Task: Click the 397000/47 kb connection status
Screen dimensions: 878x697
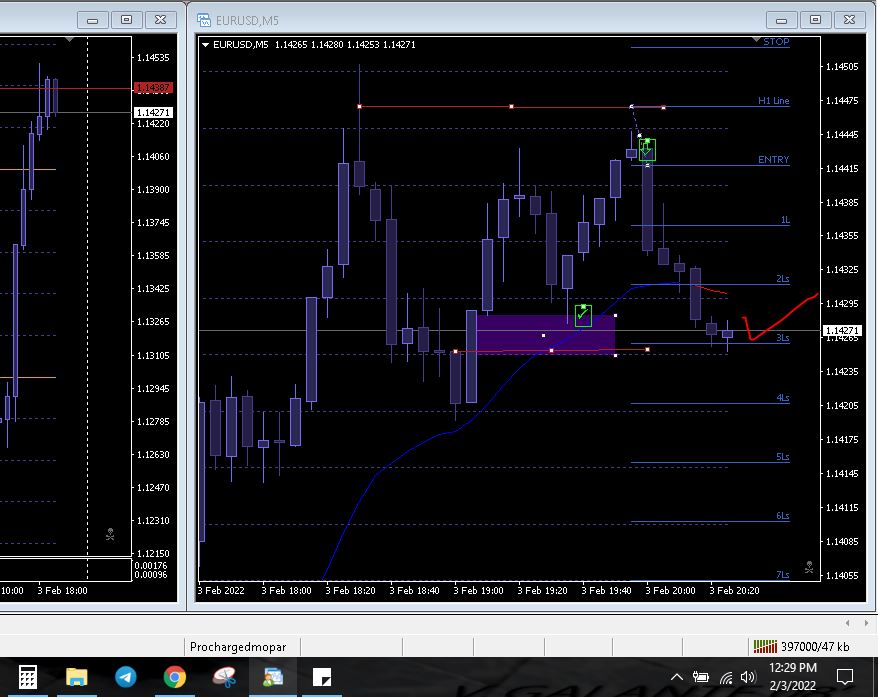Action: pyautogui.click(x=815, y=647)
